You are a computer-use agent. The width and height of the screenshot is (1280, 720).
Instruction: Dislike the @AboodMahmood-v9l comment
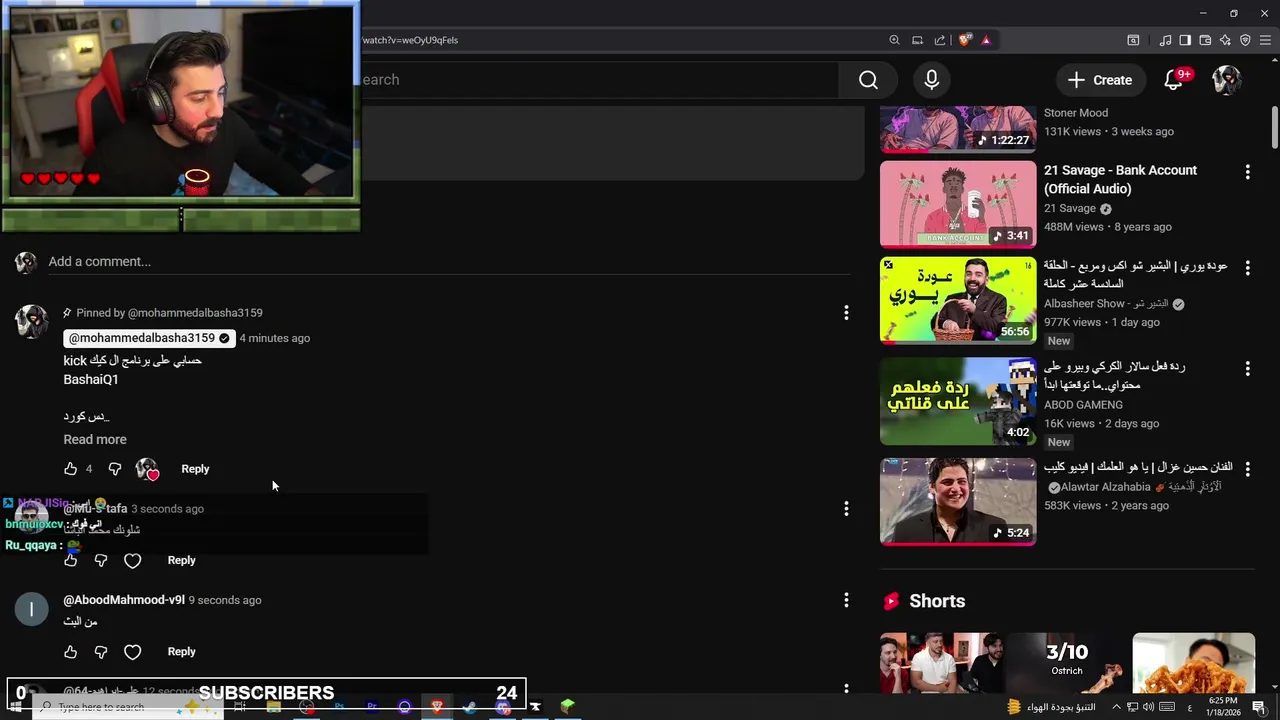[101, 652]
